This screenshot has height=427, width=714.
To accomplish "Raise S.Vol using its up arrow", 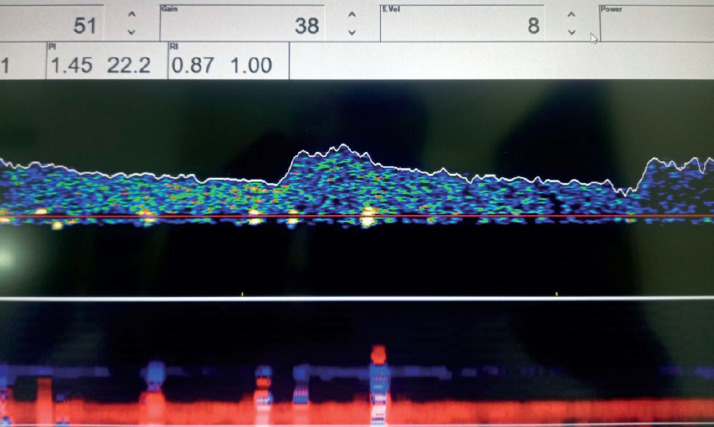I will [571, 14].
